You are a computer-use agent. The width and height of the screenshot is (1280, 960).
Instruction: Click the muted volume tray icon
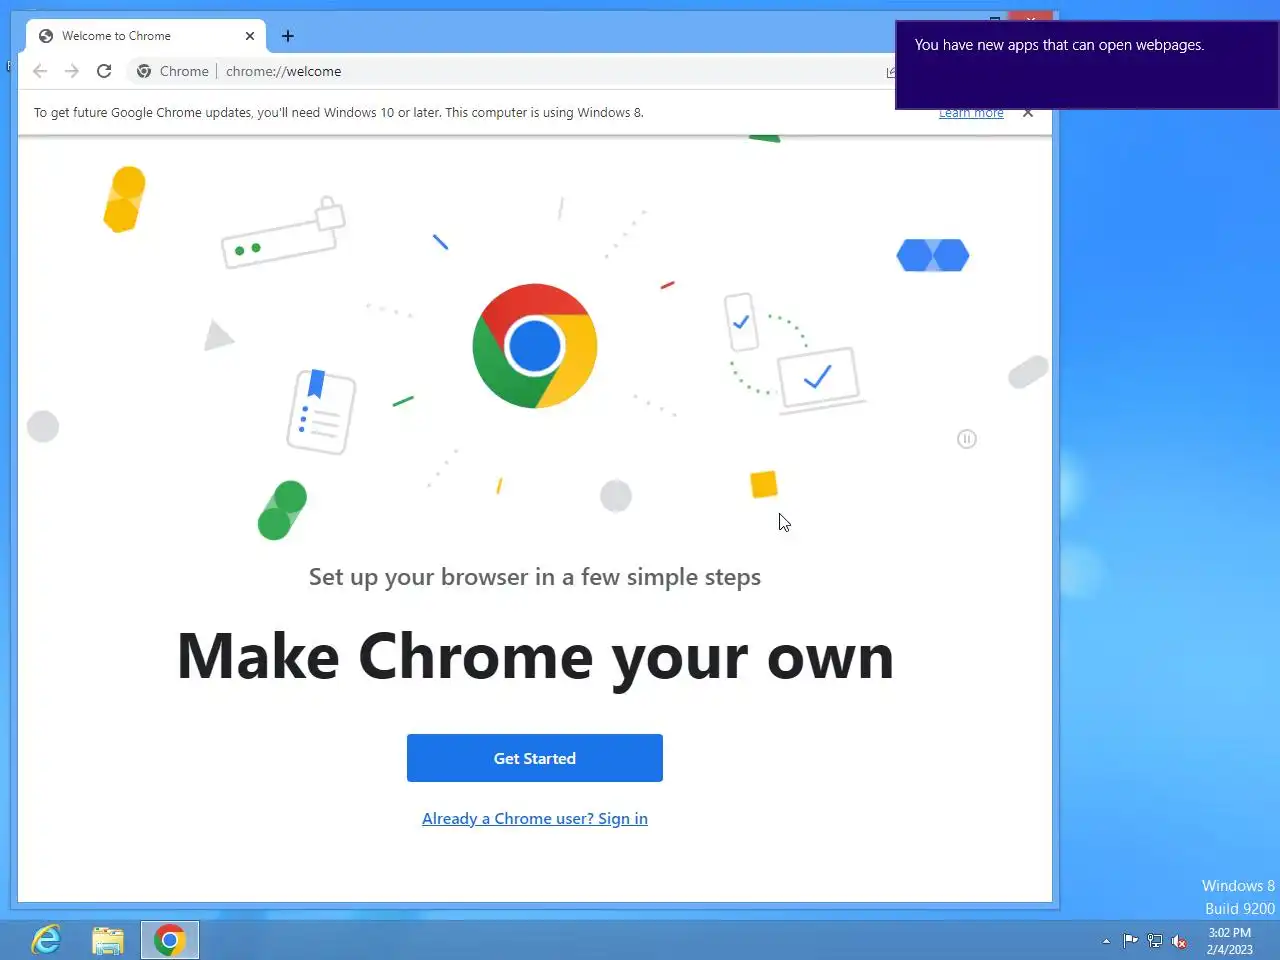point(1180,941)
